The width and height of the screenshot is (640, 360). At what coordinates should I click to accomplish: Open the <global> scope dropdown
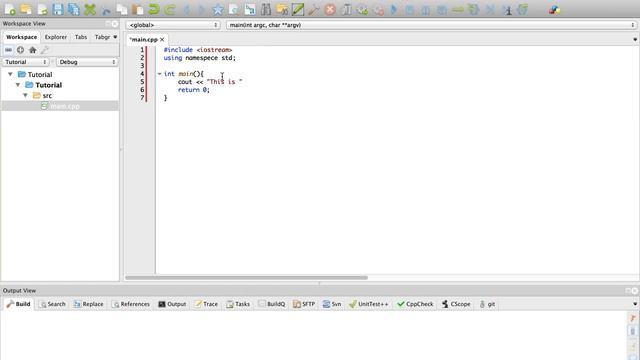[x=173, y=25]
